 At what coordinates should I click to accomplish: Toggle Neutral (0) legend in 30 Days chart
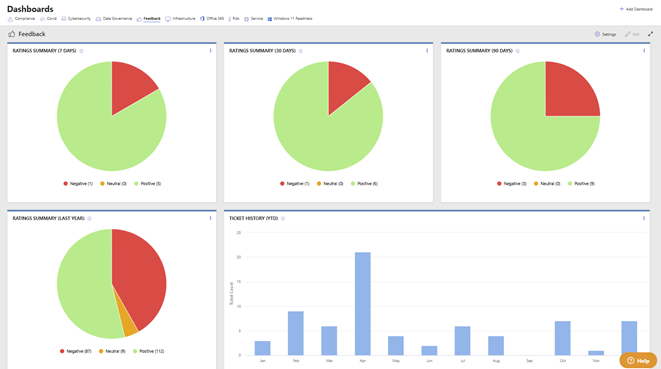pos(330,183)
